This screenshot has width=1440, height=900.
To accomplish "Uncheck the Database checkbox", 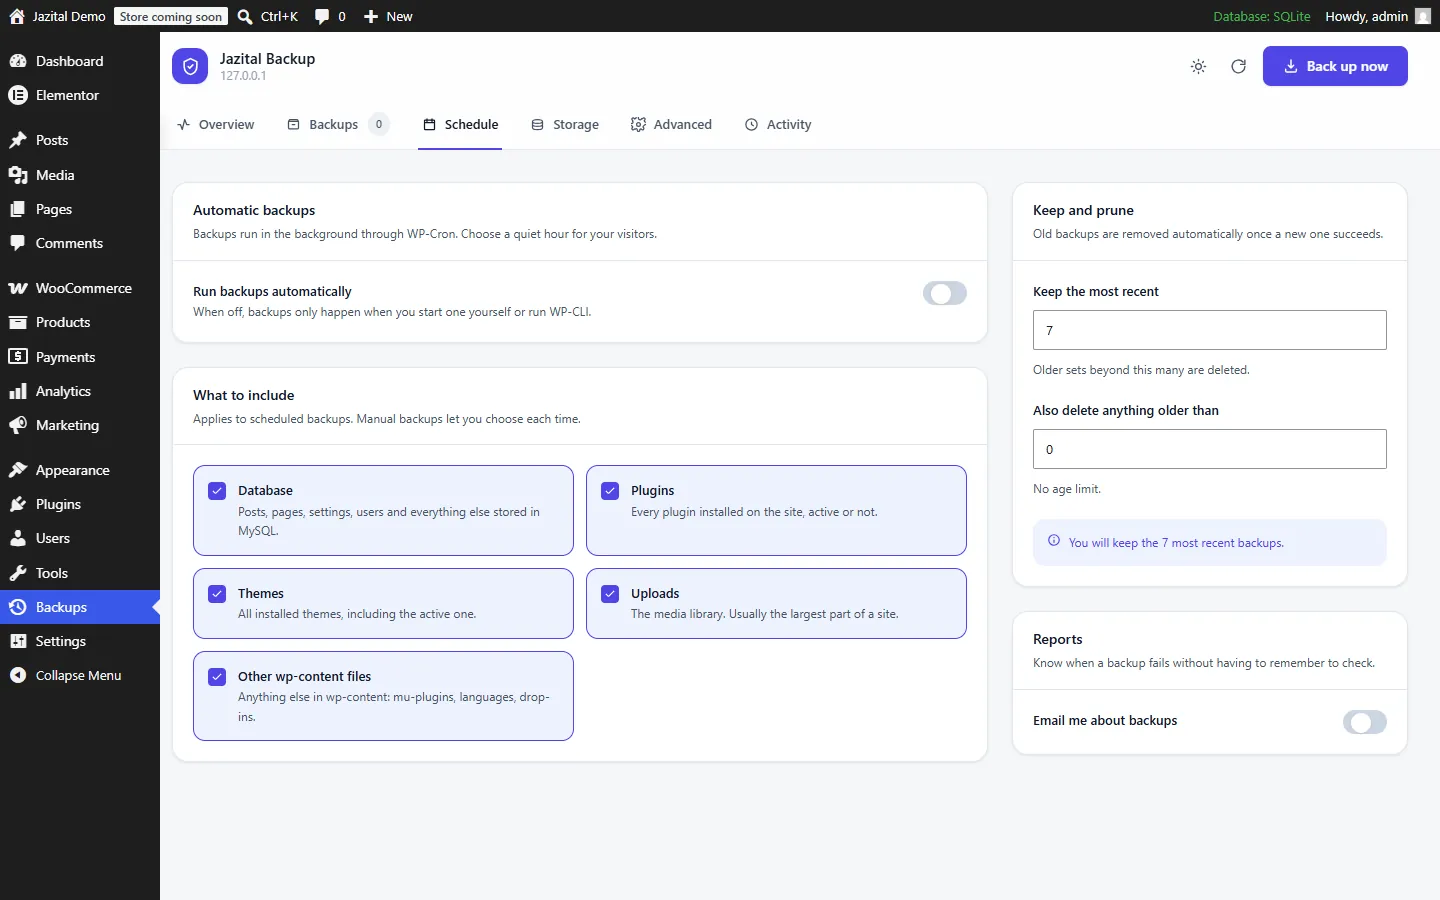I will pos(217,491).
